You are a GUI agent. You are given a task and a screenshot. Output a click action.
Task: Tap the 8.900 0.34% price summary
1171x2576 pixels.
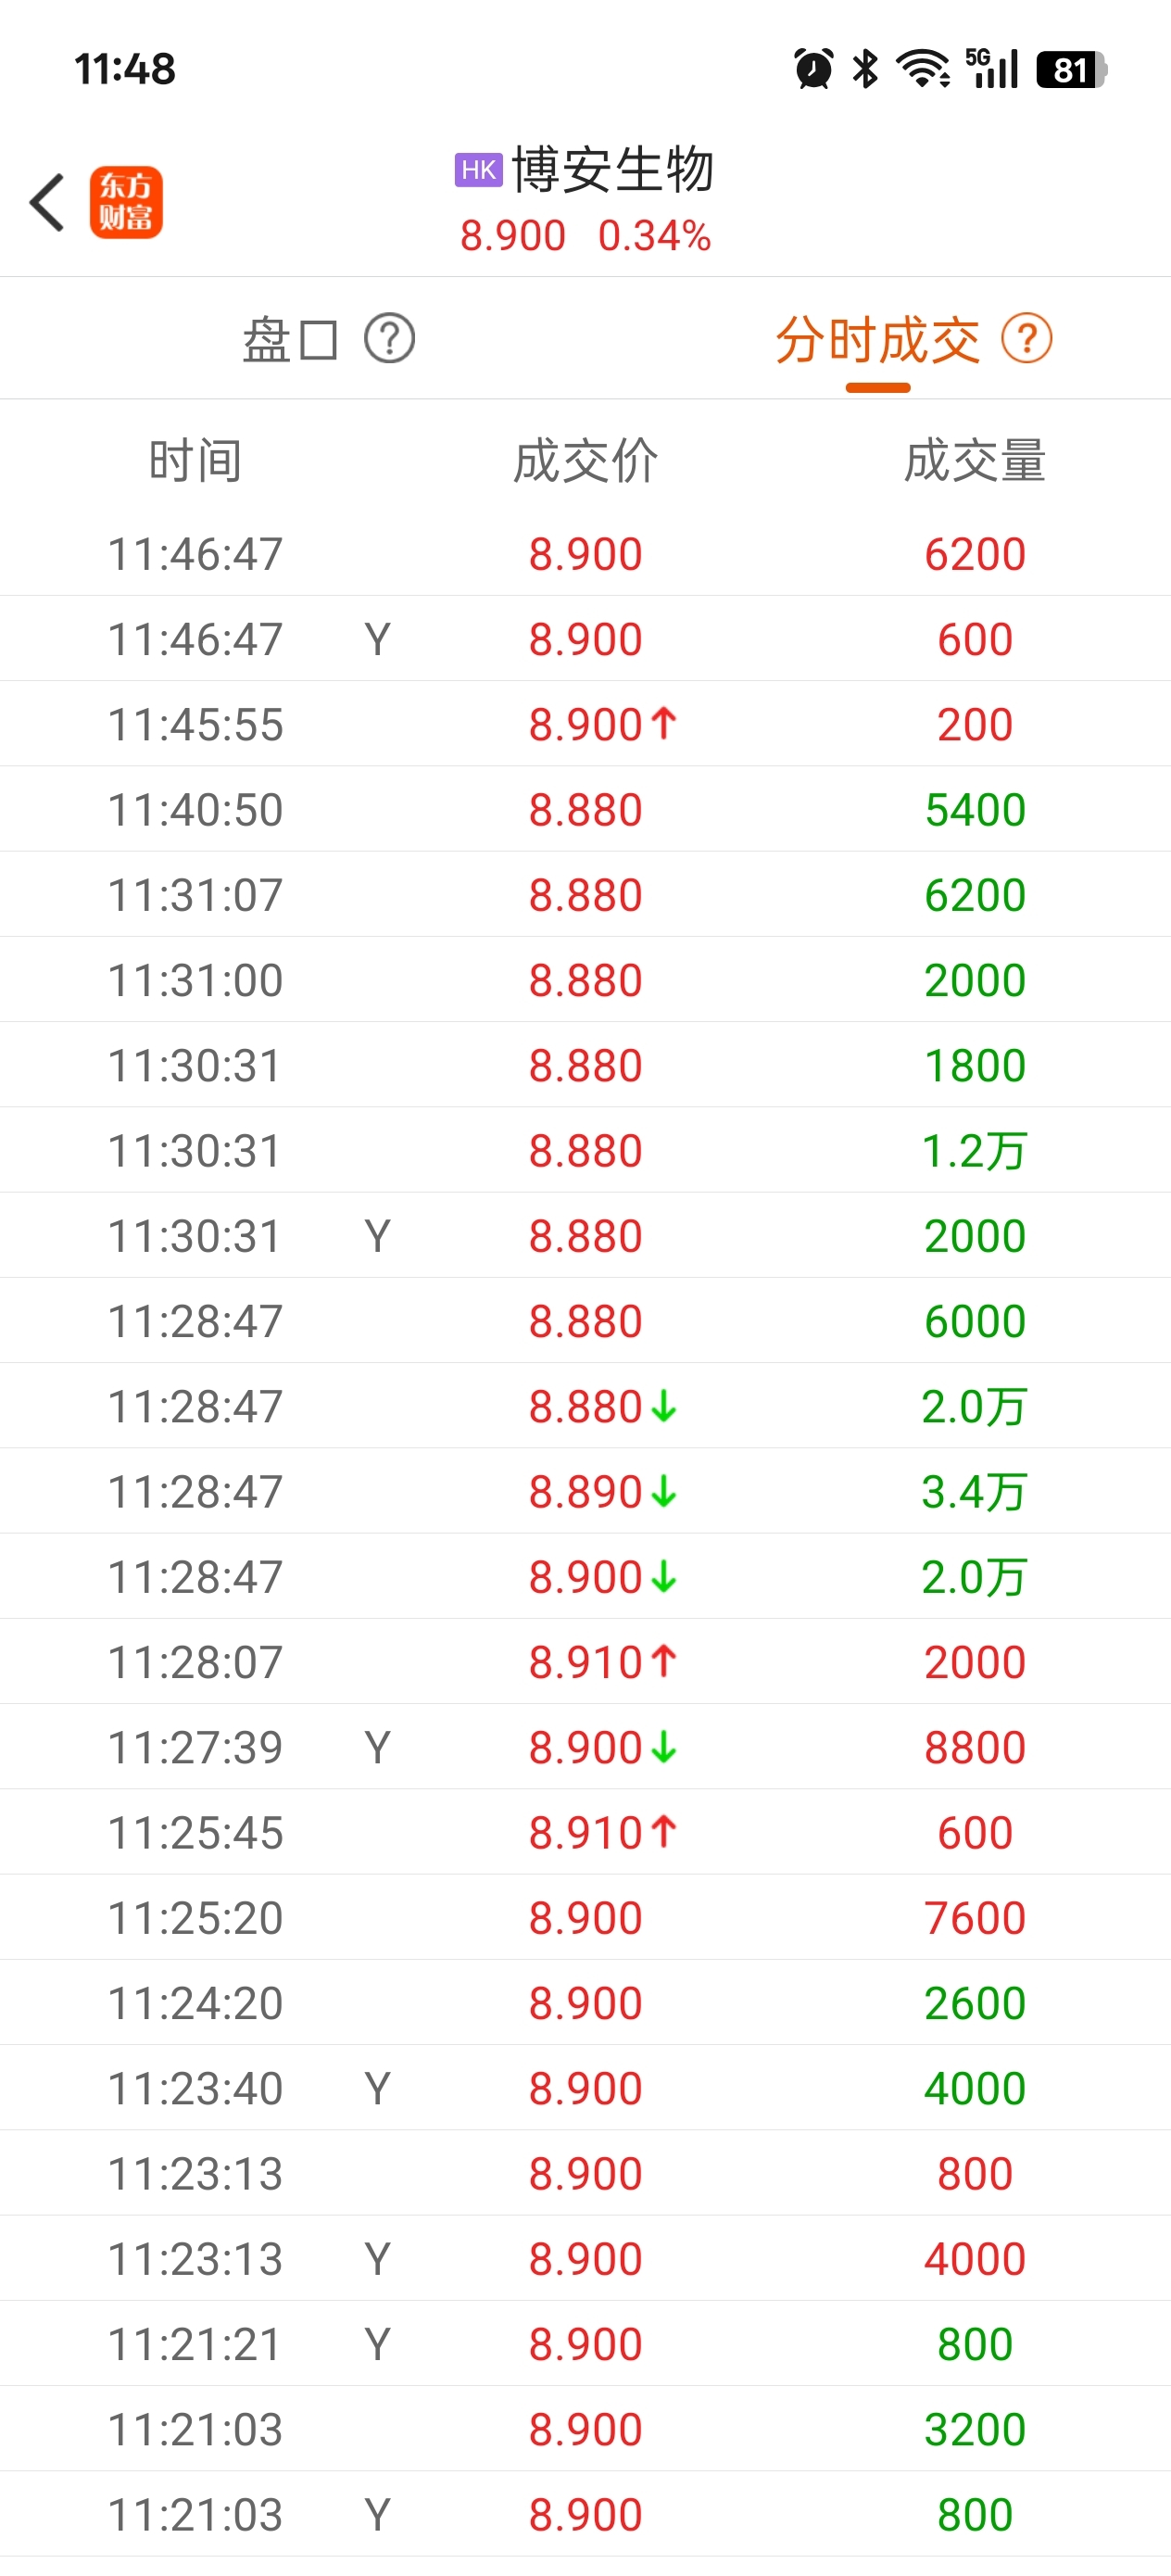pos(585,237)
